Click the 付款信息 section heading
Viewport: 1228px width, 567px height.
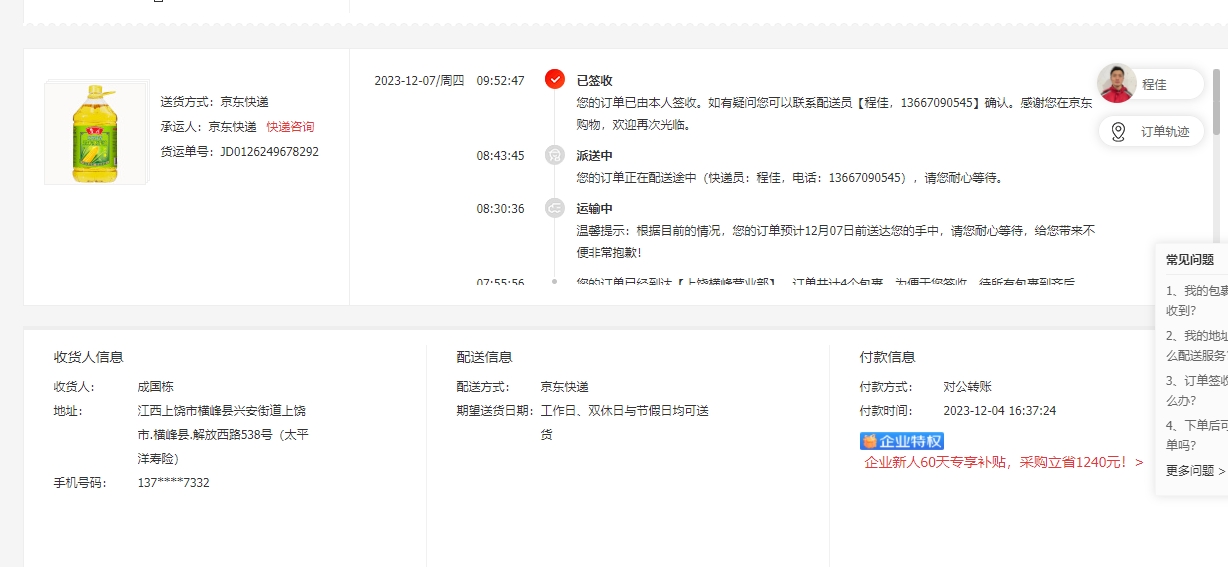pos(888,357)
